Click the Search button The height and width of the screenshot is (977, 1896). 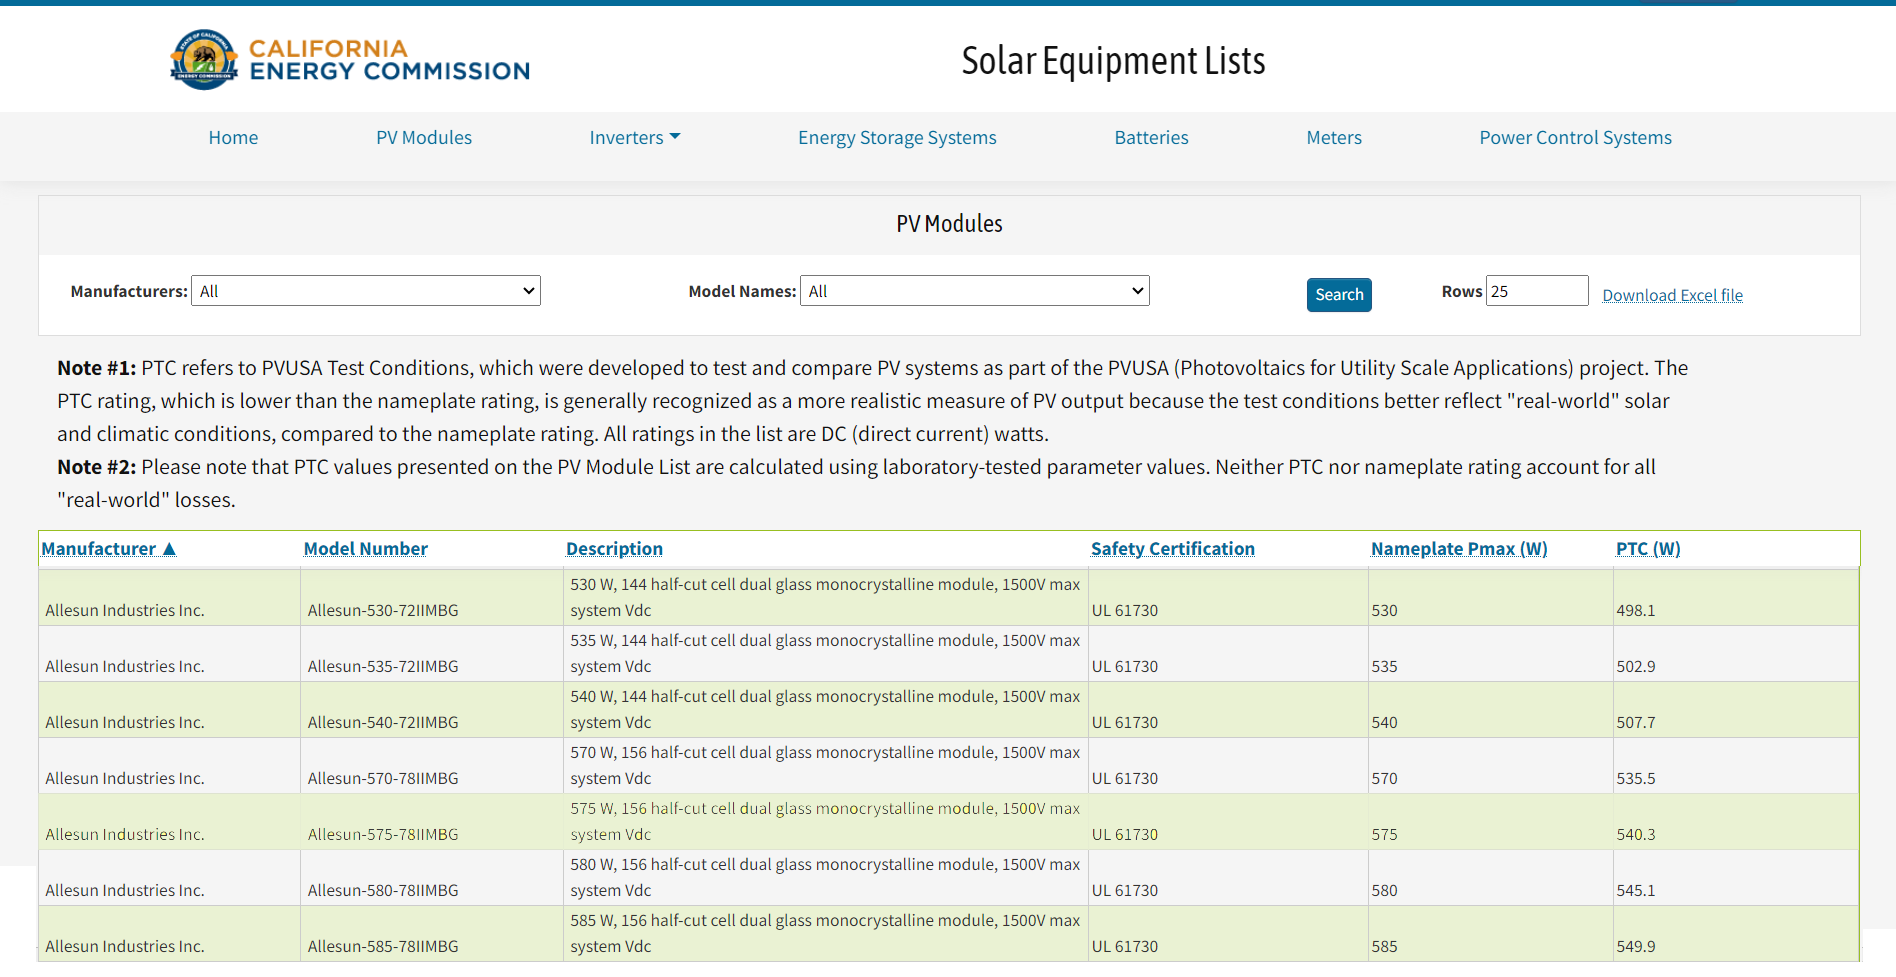pos(1339,295)
